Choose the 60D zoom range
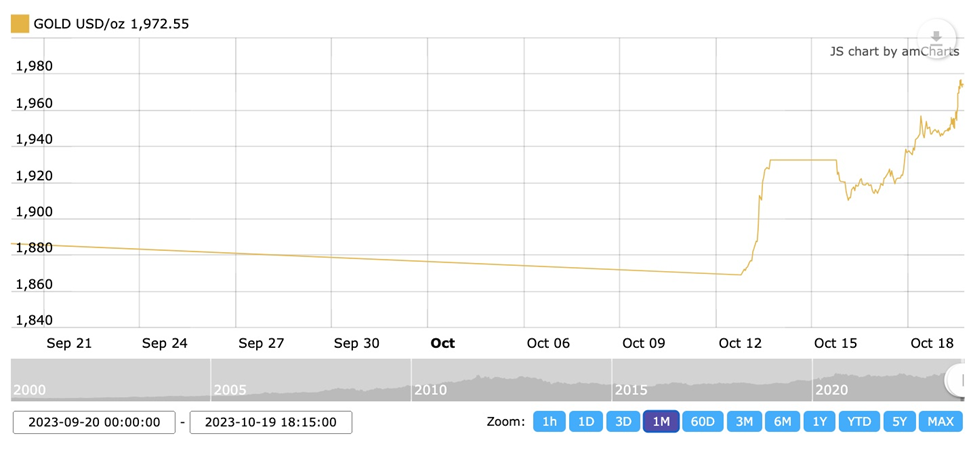This screenshot has height=459, width=975. [703, 422]
